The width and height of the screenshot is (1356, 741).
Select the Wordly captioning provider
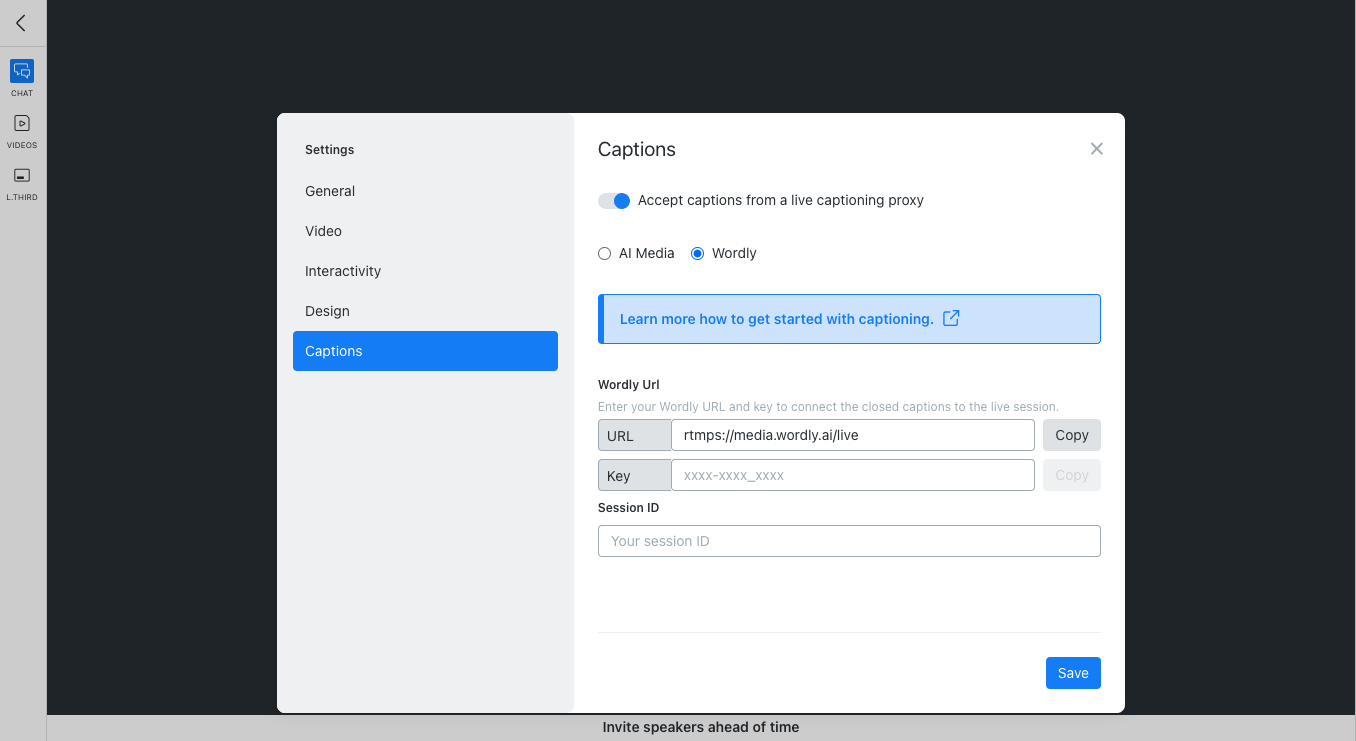697,253
